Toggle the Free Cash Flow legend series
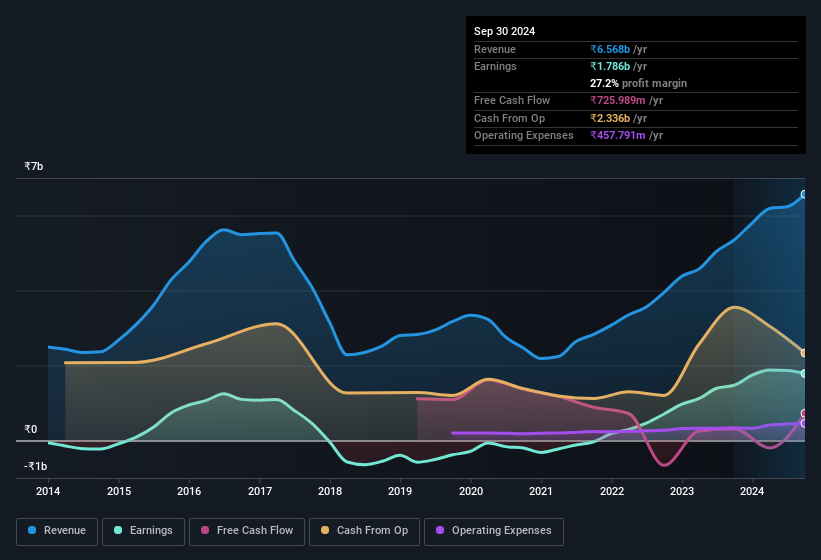The width and height of the screenshot is (821, 560). coord(247,531)
